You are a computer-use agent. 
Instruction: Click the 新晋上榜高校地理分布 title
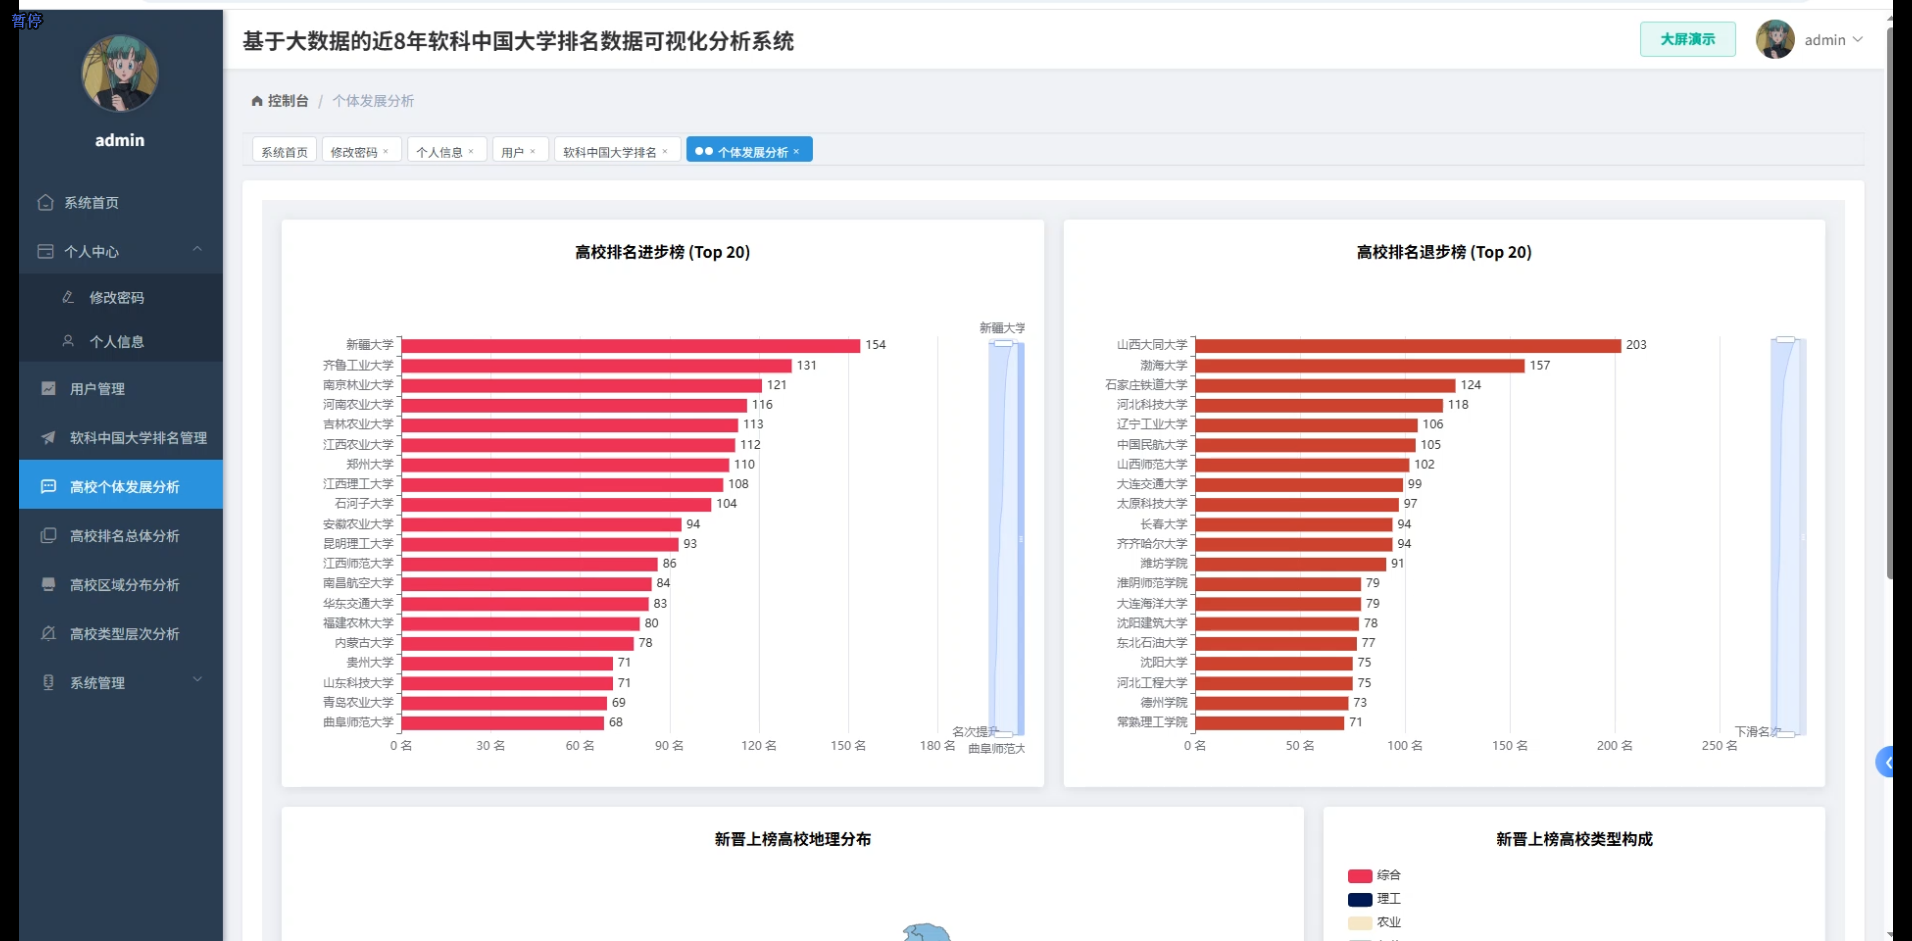point(792,839)
